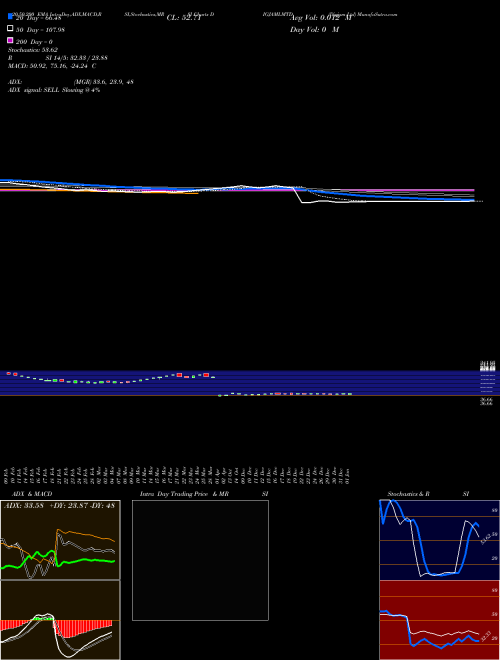
Task: Click the 'ADX signal: SELL Slowing' line
Action: [54, 90]
